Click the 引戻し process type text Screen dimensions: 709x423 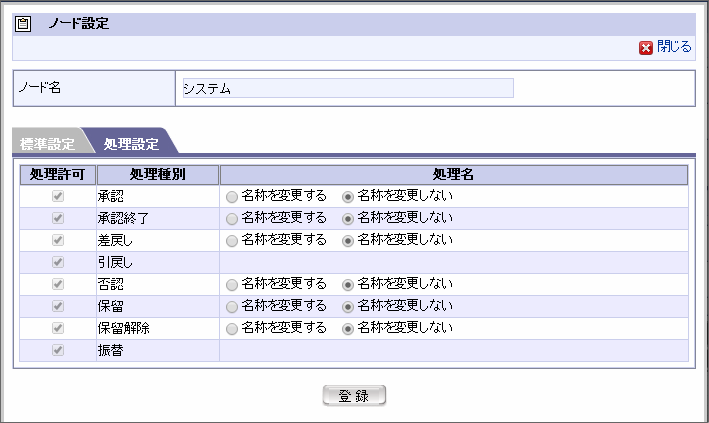pos(115,262)
